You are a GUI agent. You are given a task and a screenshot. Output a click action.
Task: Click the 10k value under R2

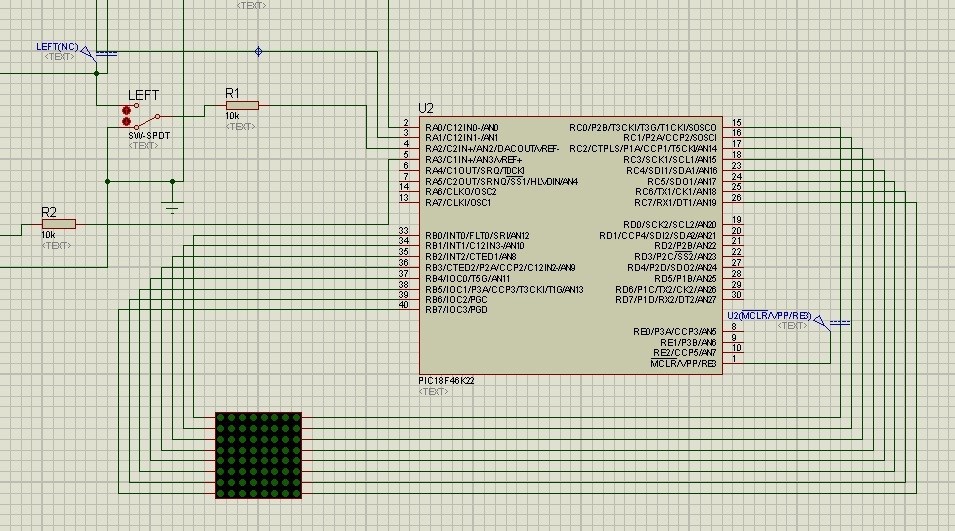pos(49,234)
